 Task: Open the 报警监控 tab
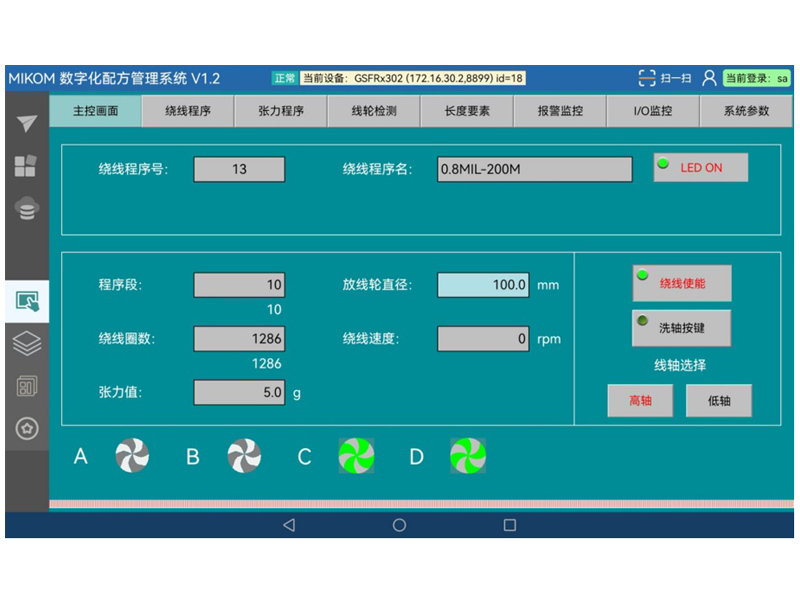[x=560, y=111]
